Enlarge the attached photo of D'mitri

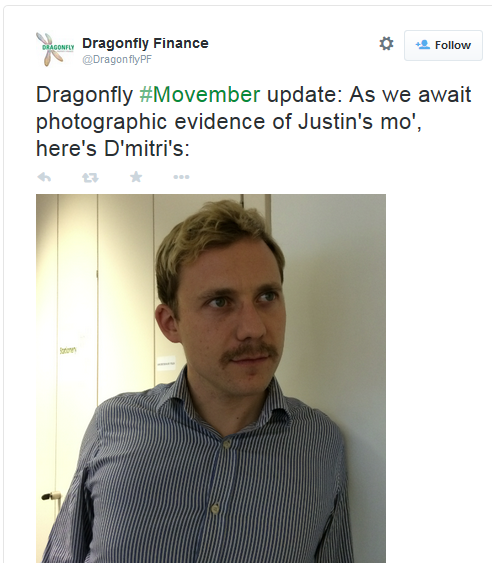(x=211, y=378)
